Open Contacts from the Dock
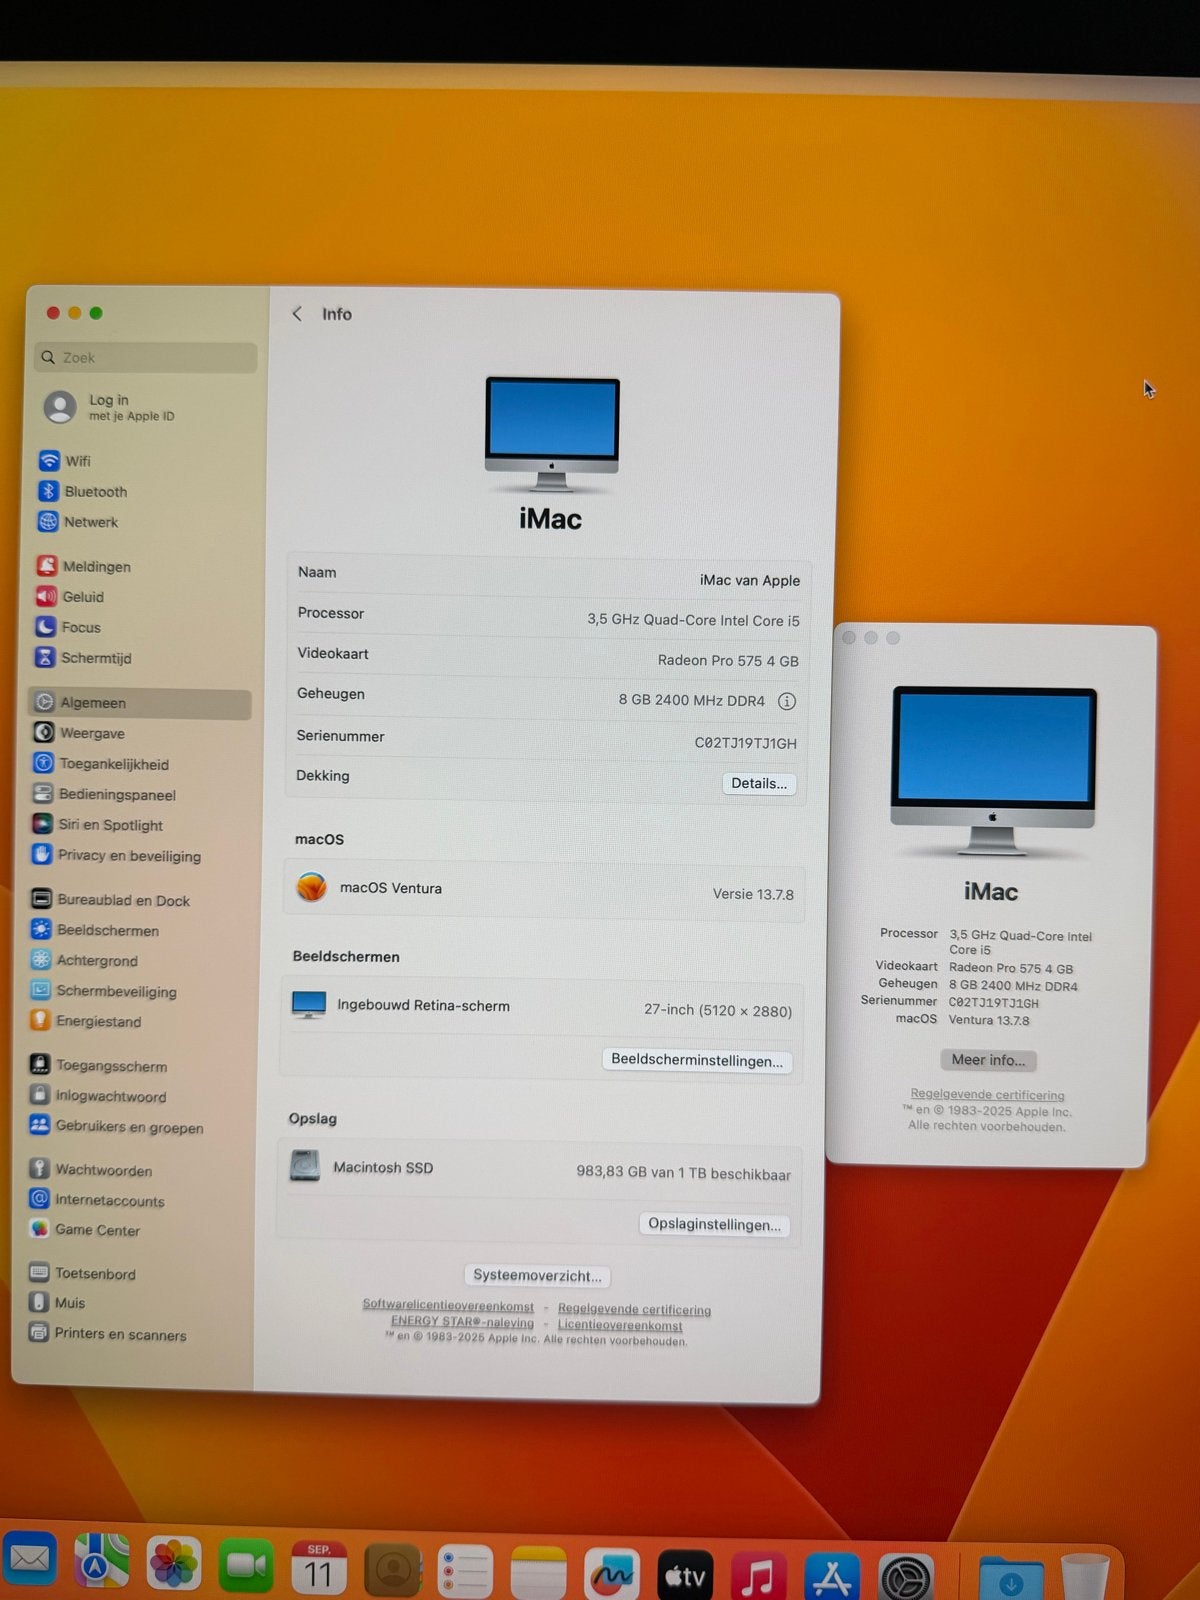The width and height of the screenshot is (1200, 1600). point(393,1570)
